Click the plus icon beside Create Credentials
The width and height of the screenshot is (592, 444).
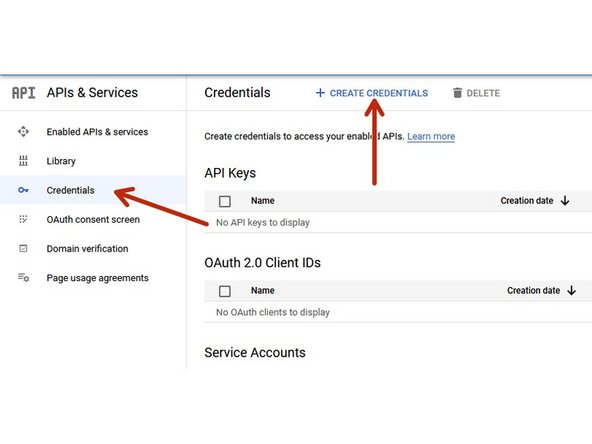pyautogui.click(x=320, y=93)
